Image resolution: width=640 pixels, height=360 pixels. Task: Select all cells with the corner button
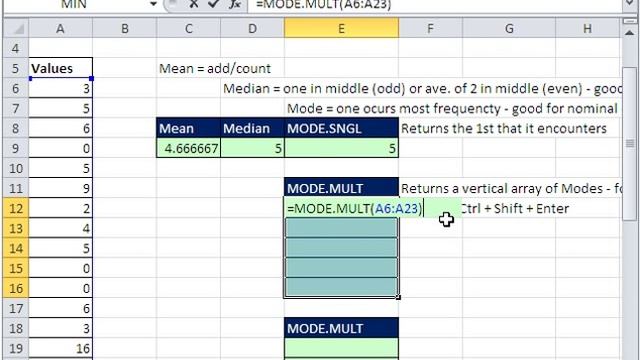(16, 29)
